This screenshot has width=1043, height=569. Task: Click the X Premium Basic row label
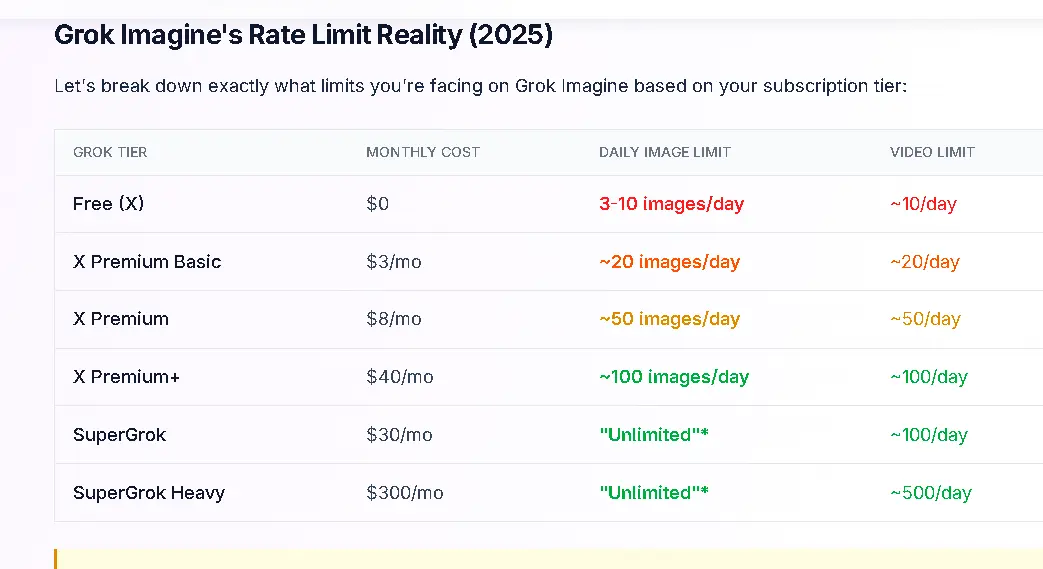point(147,262)
